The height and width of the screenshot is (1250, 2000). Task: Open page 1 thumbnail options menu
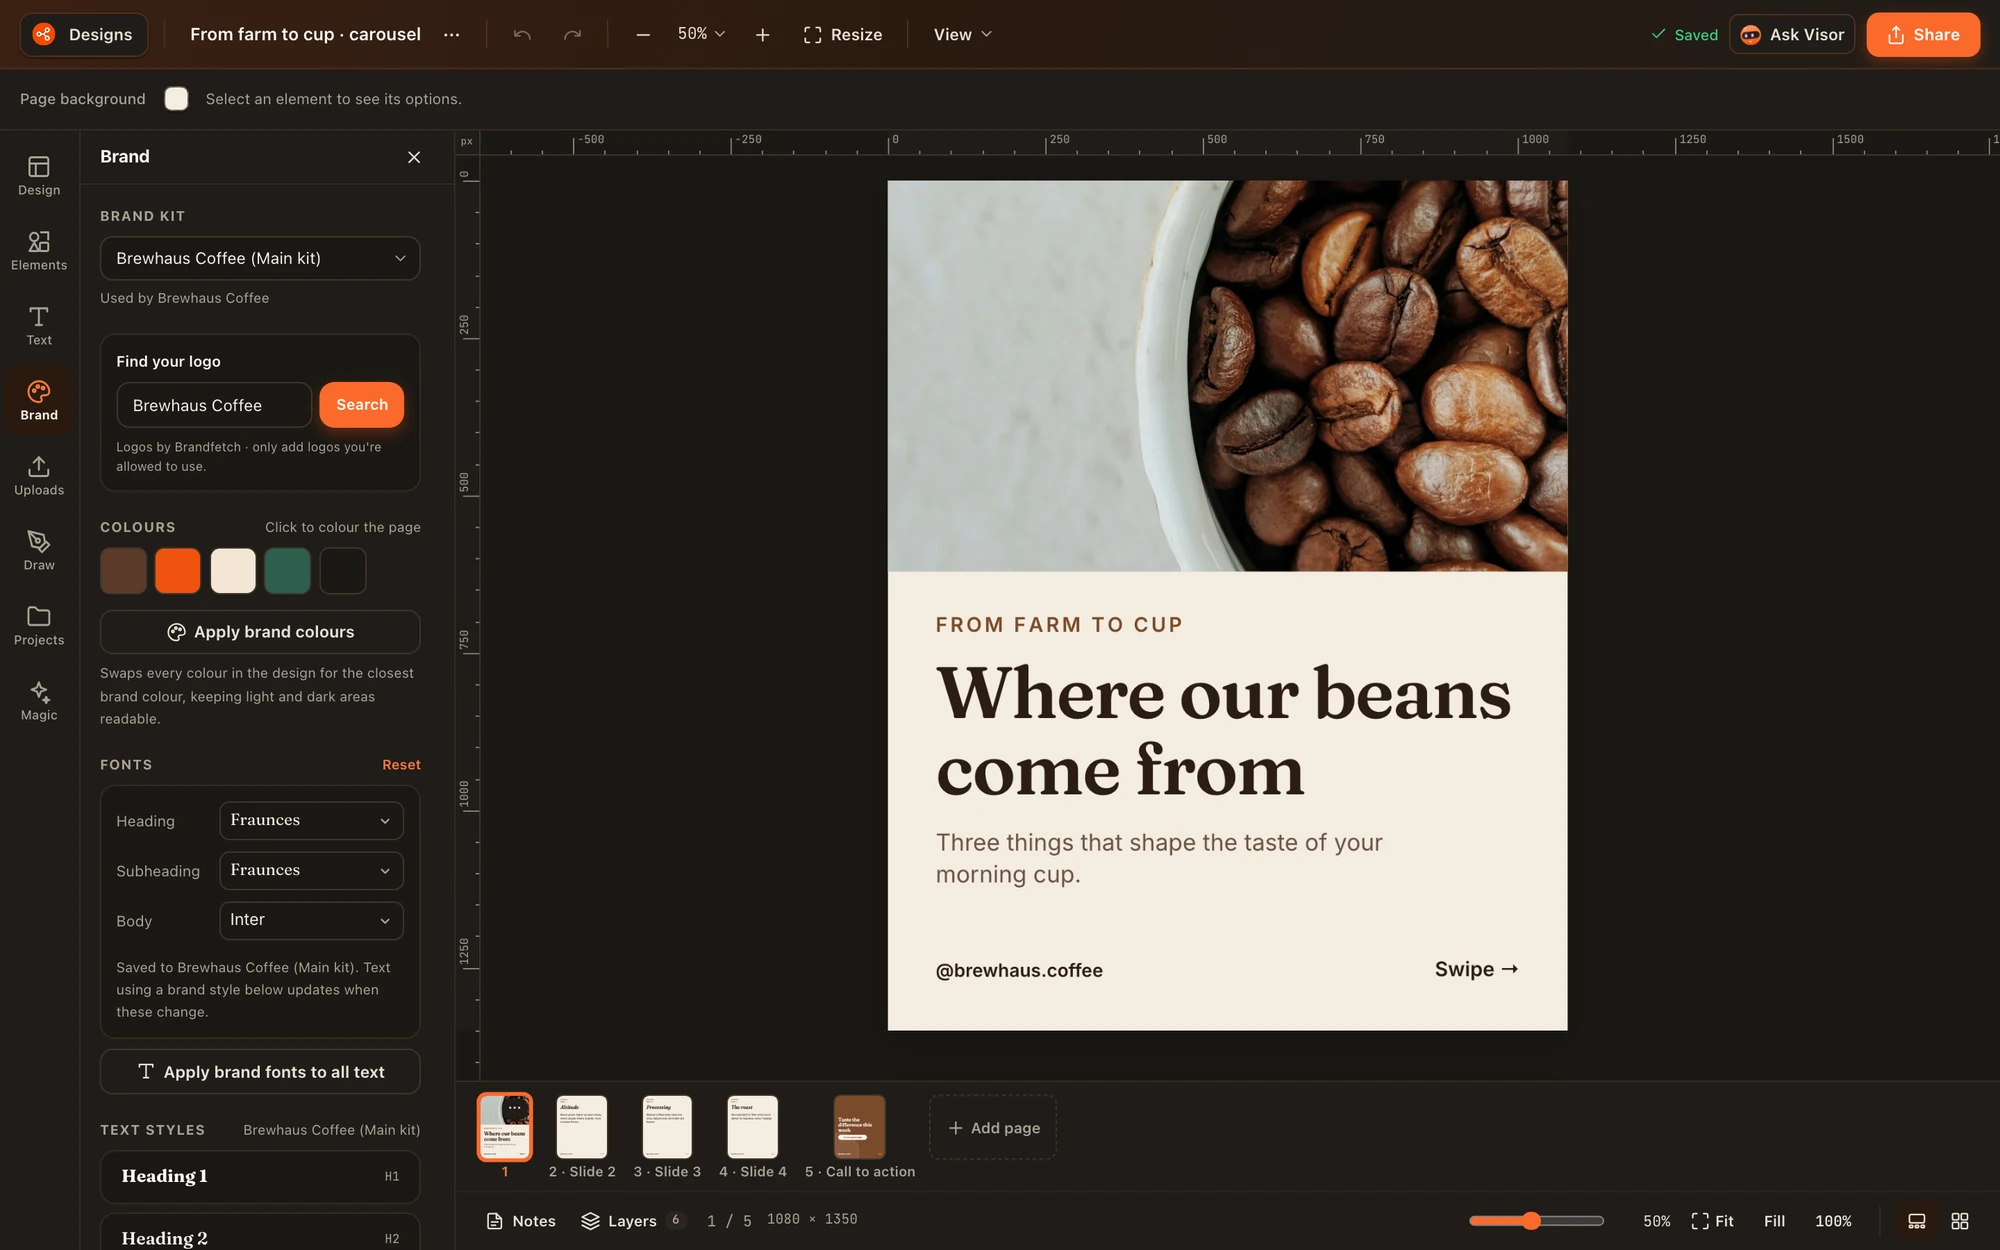(x=514, y=1107)
